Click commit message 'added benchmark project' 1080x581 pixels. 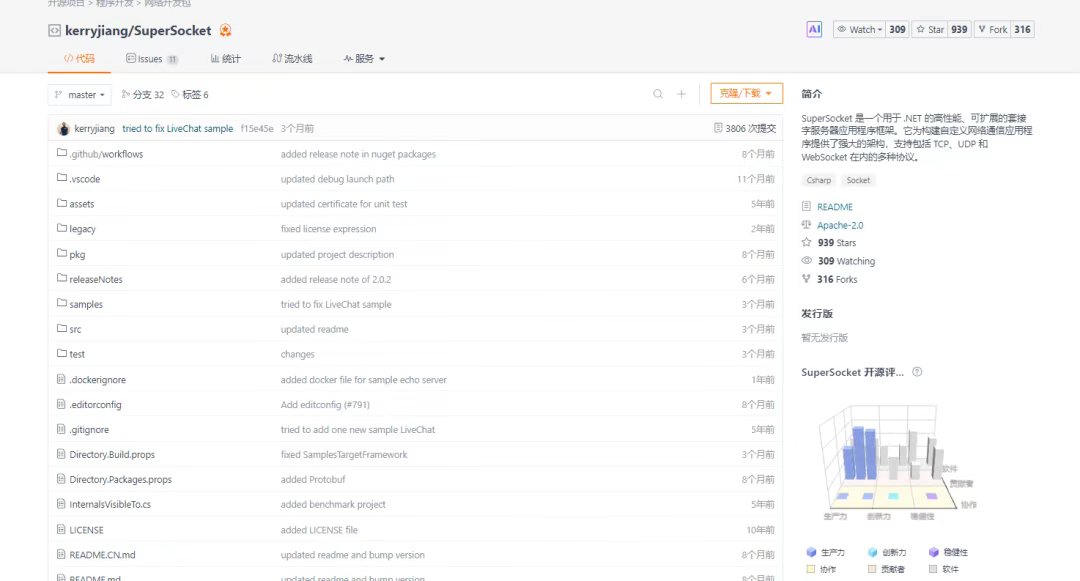point(333,505)
